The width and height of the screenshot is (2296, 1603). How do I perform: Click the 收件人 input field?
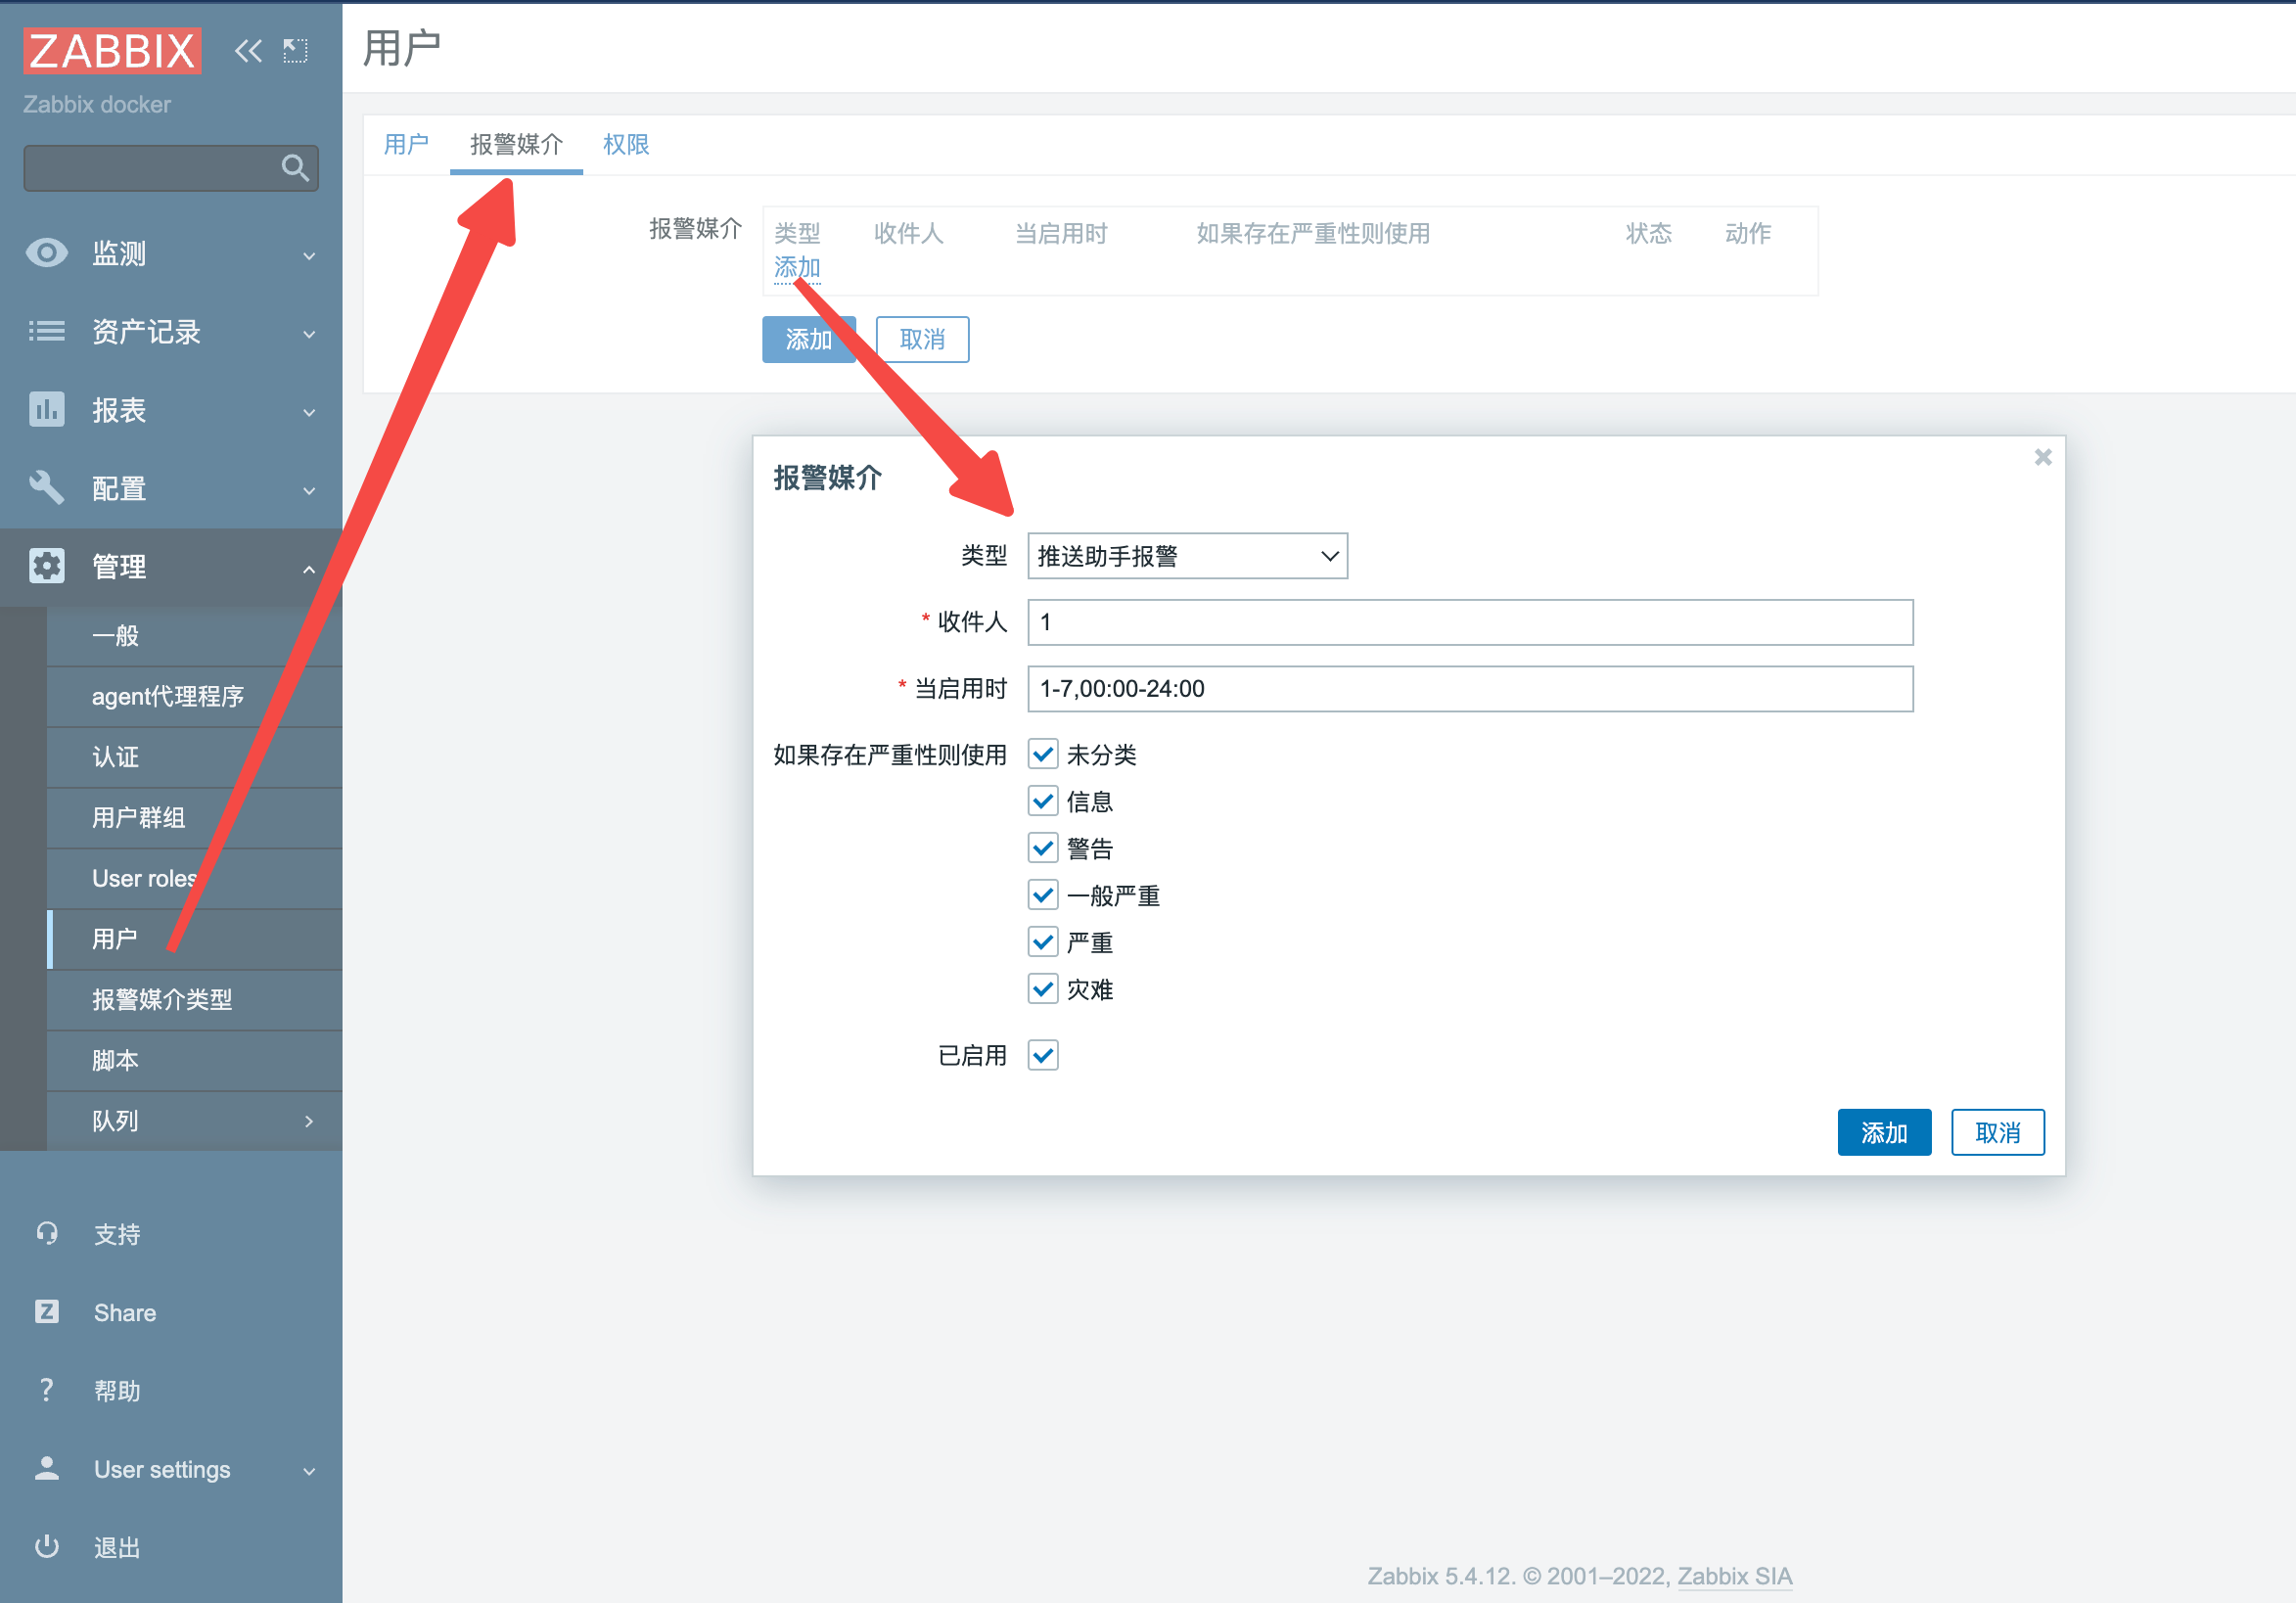pyautogui.click(x=1469, y=622)
